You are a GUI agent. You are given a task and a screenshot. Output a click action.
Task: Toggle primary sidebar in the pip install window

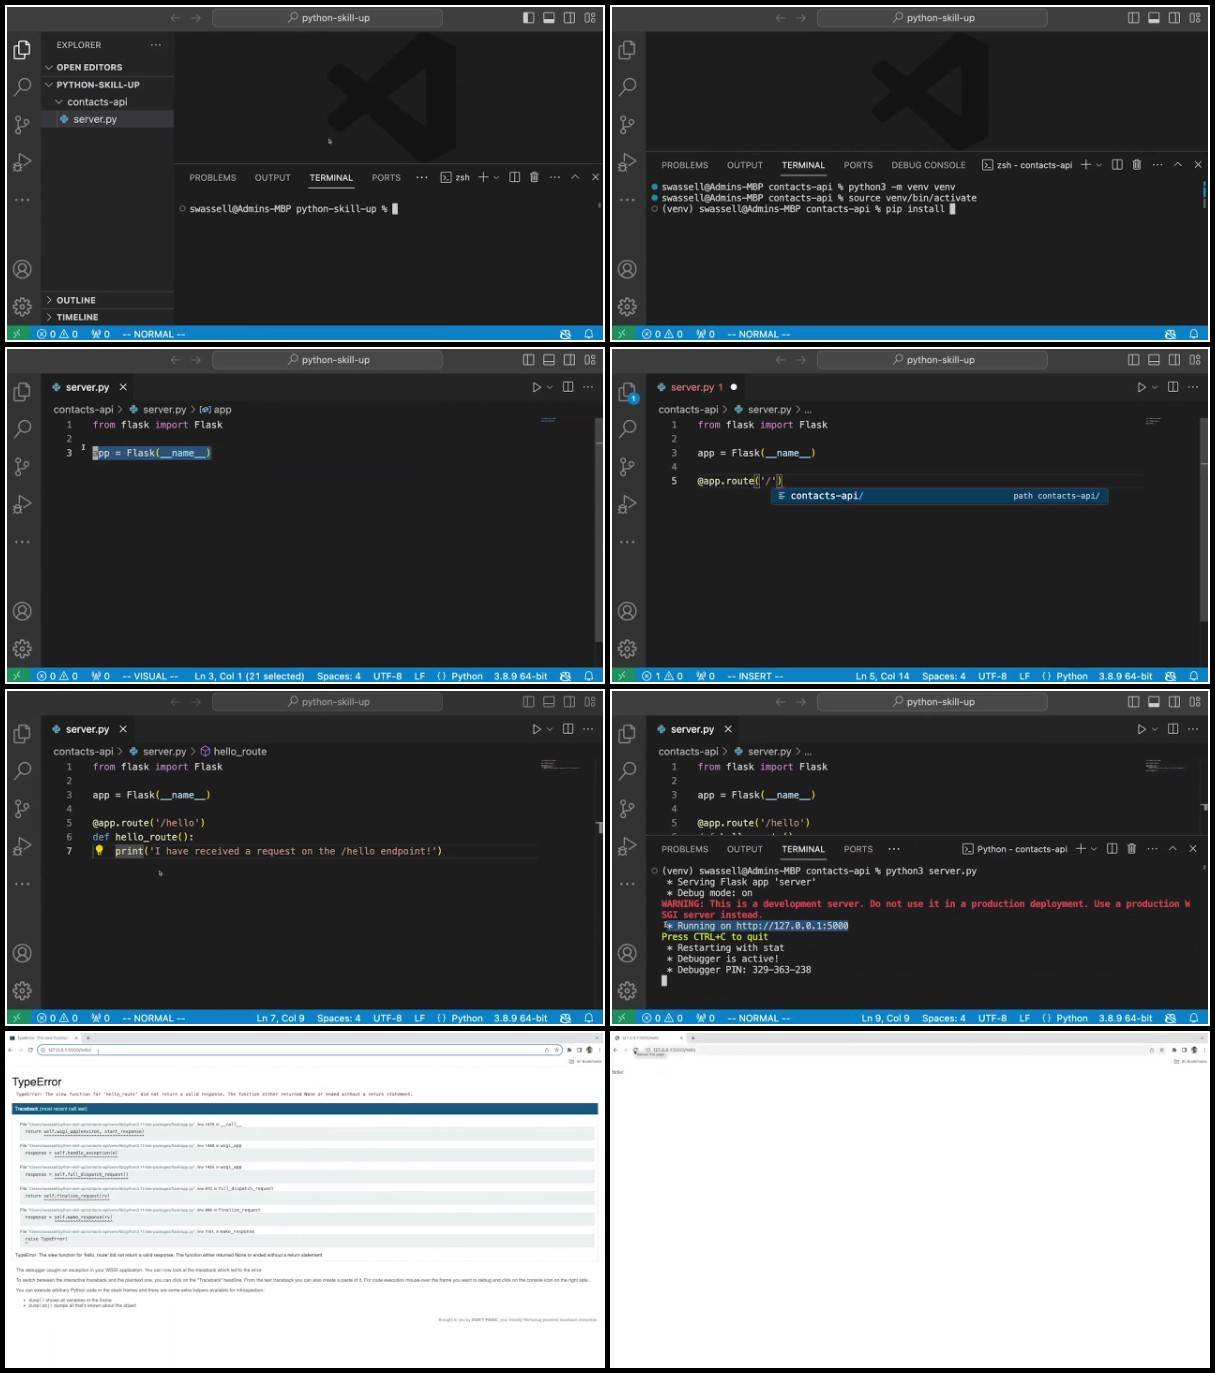click(1133, 18)
